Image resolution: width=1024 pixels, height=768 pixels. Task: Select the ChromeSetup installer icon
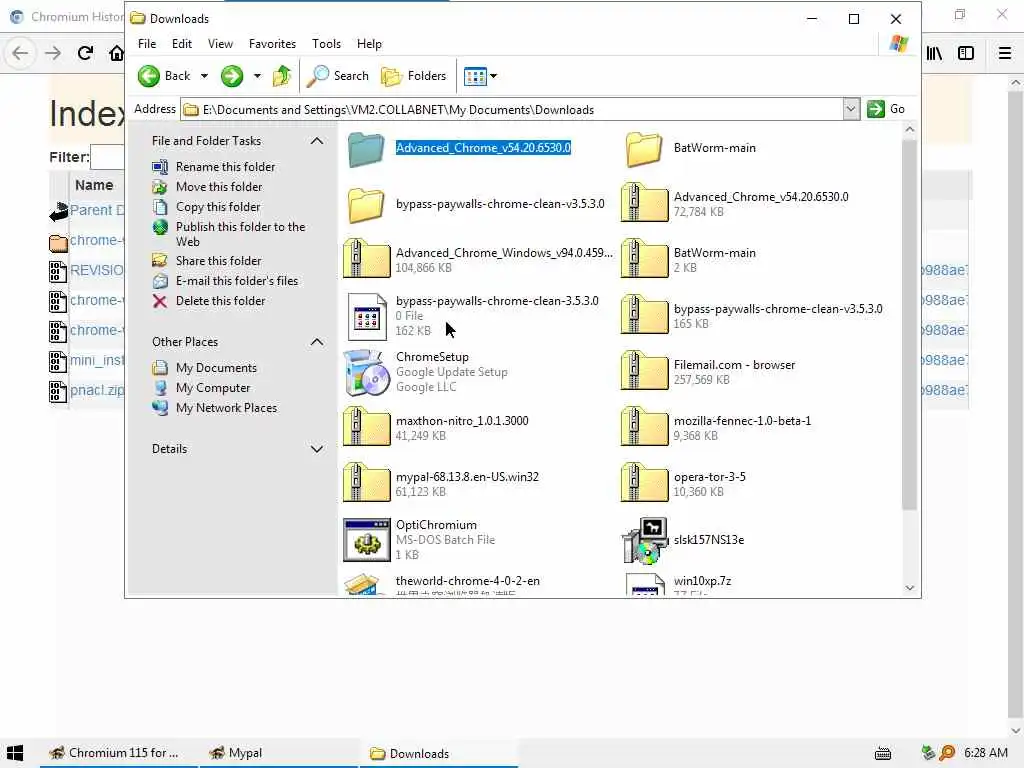pyautogui.click(x=366, y=372)
